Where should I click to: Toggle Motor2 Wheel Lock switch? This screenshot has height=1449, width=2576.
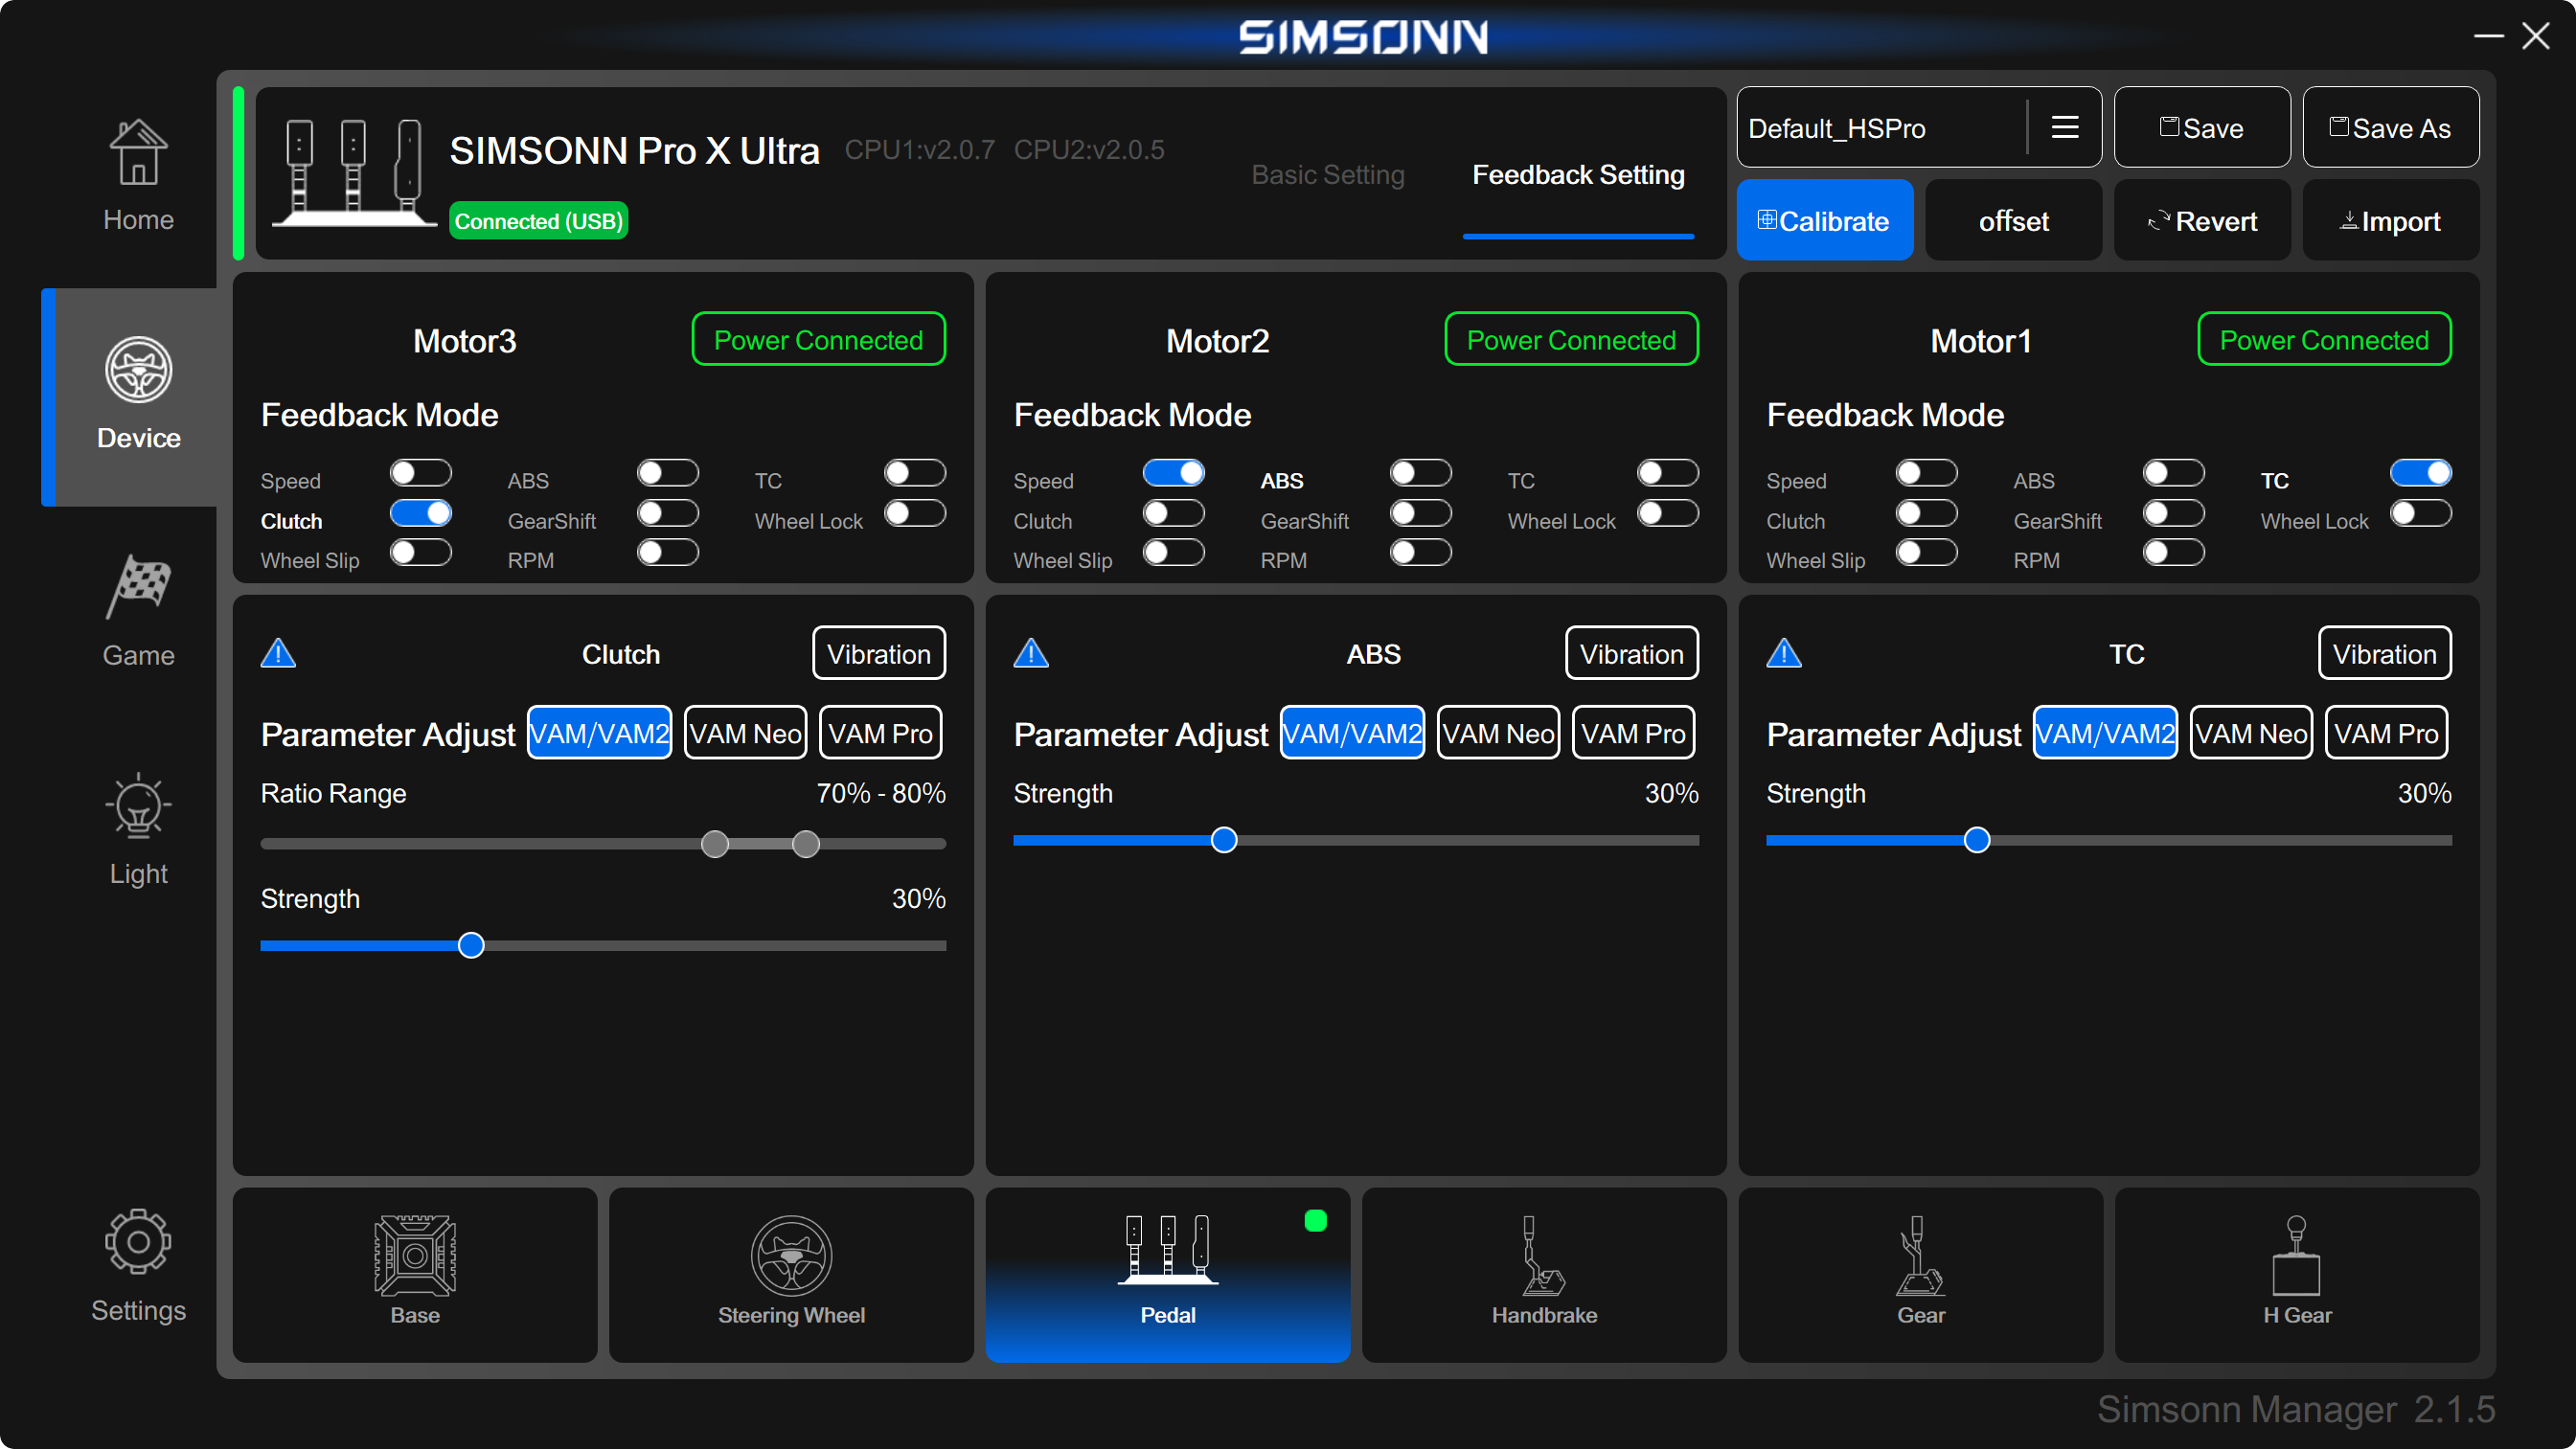click(x=1668, y=513)
